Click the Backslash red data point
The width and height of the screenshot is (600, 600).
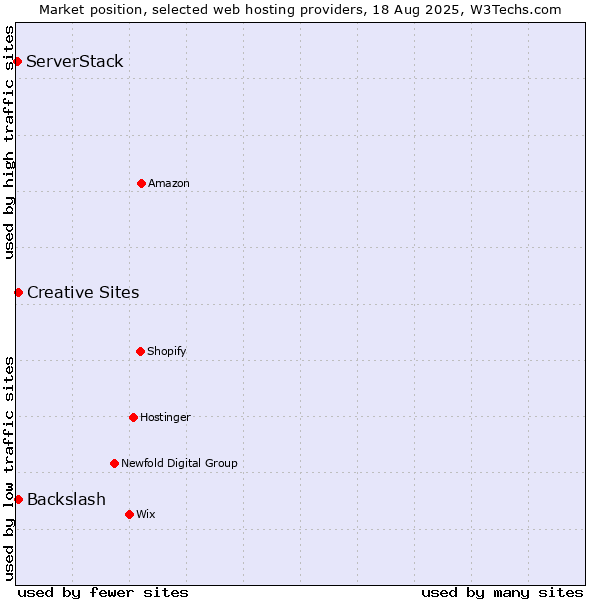coord(18,499)
